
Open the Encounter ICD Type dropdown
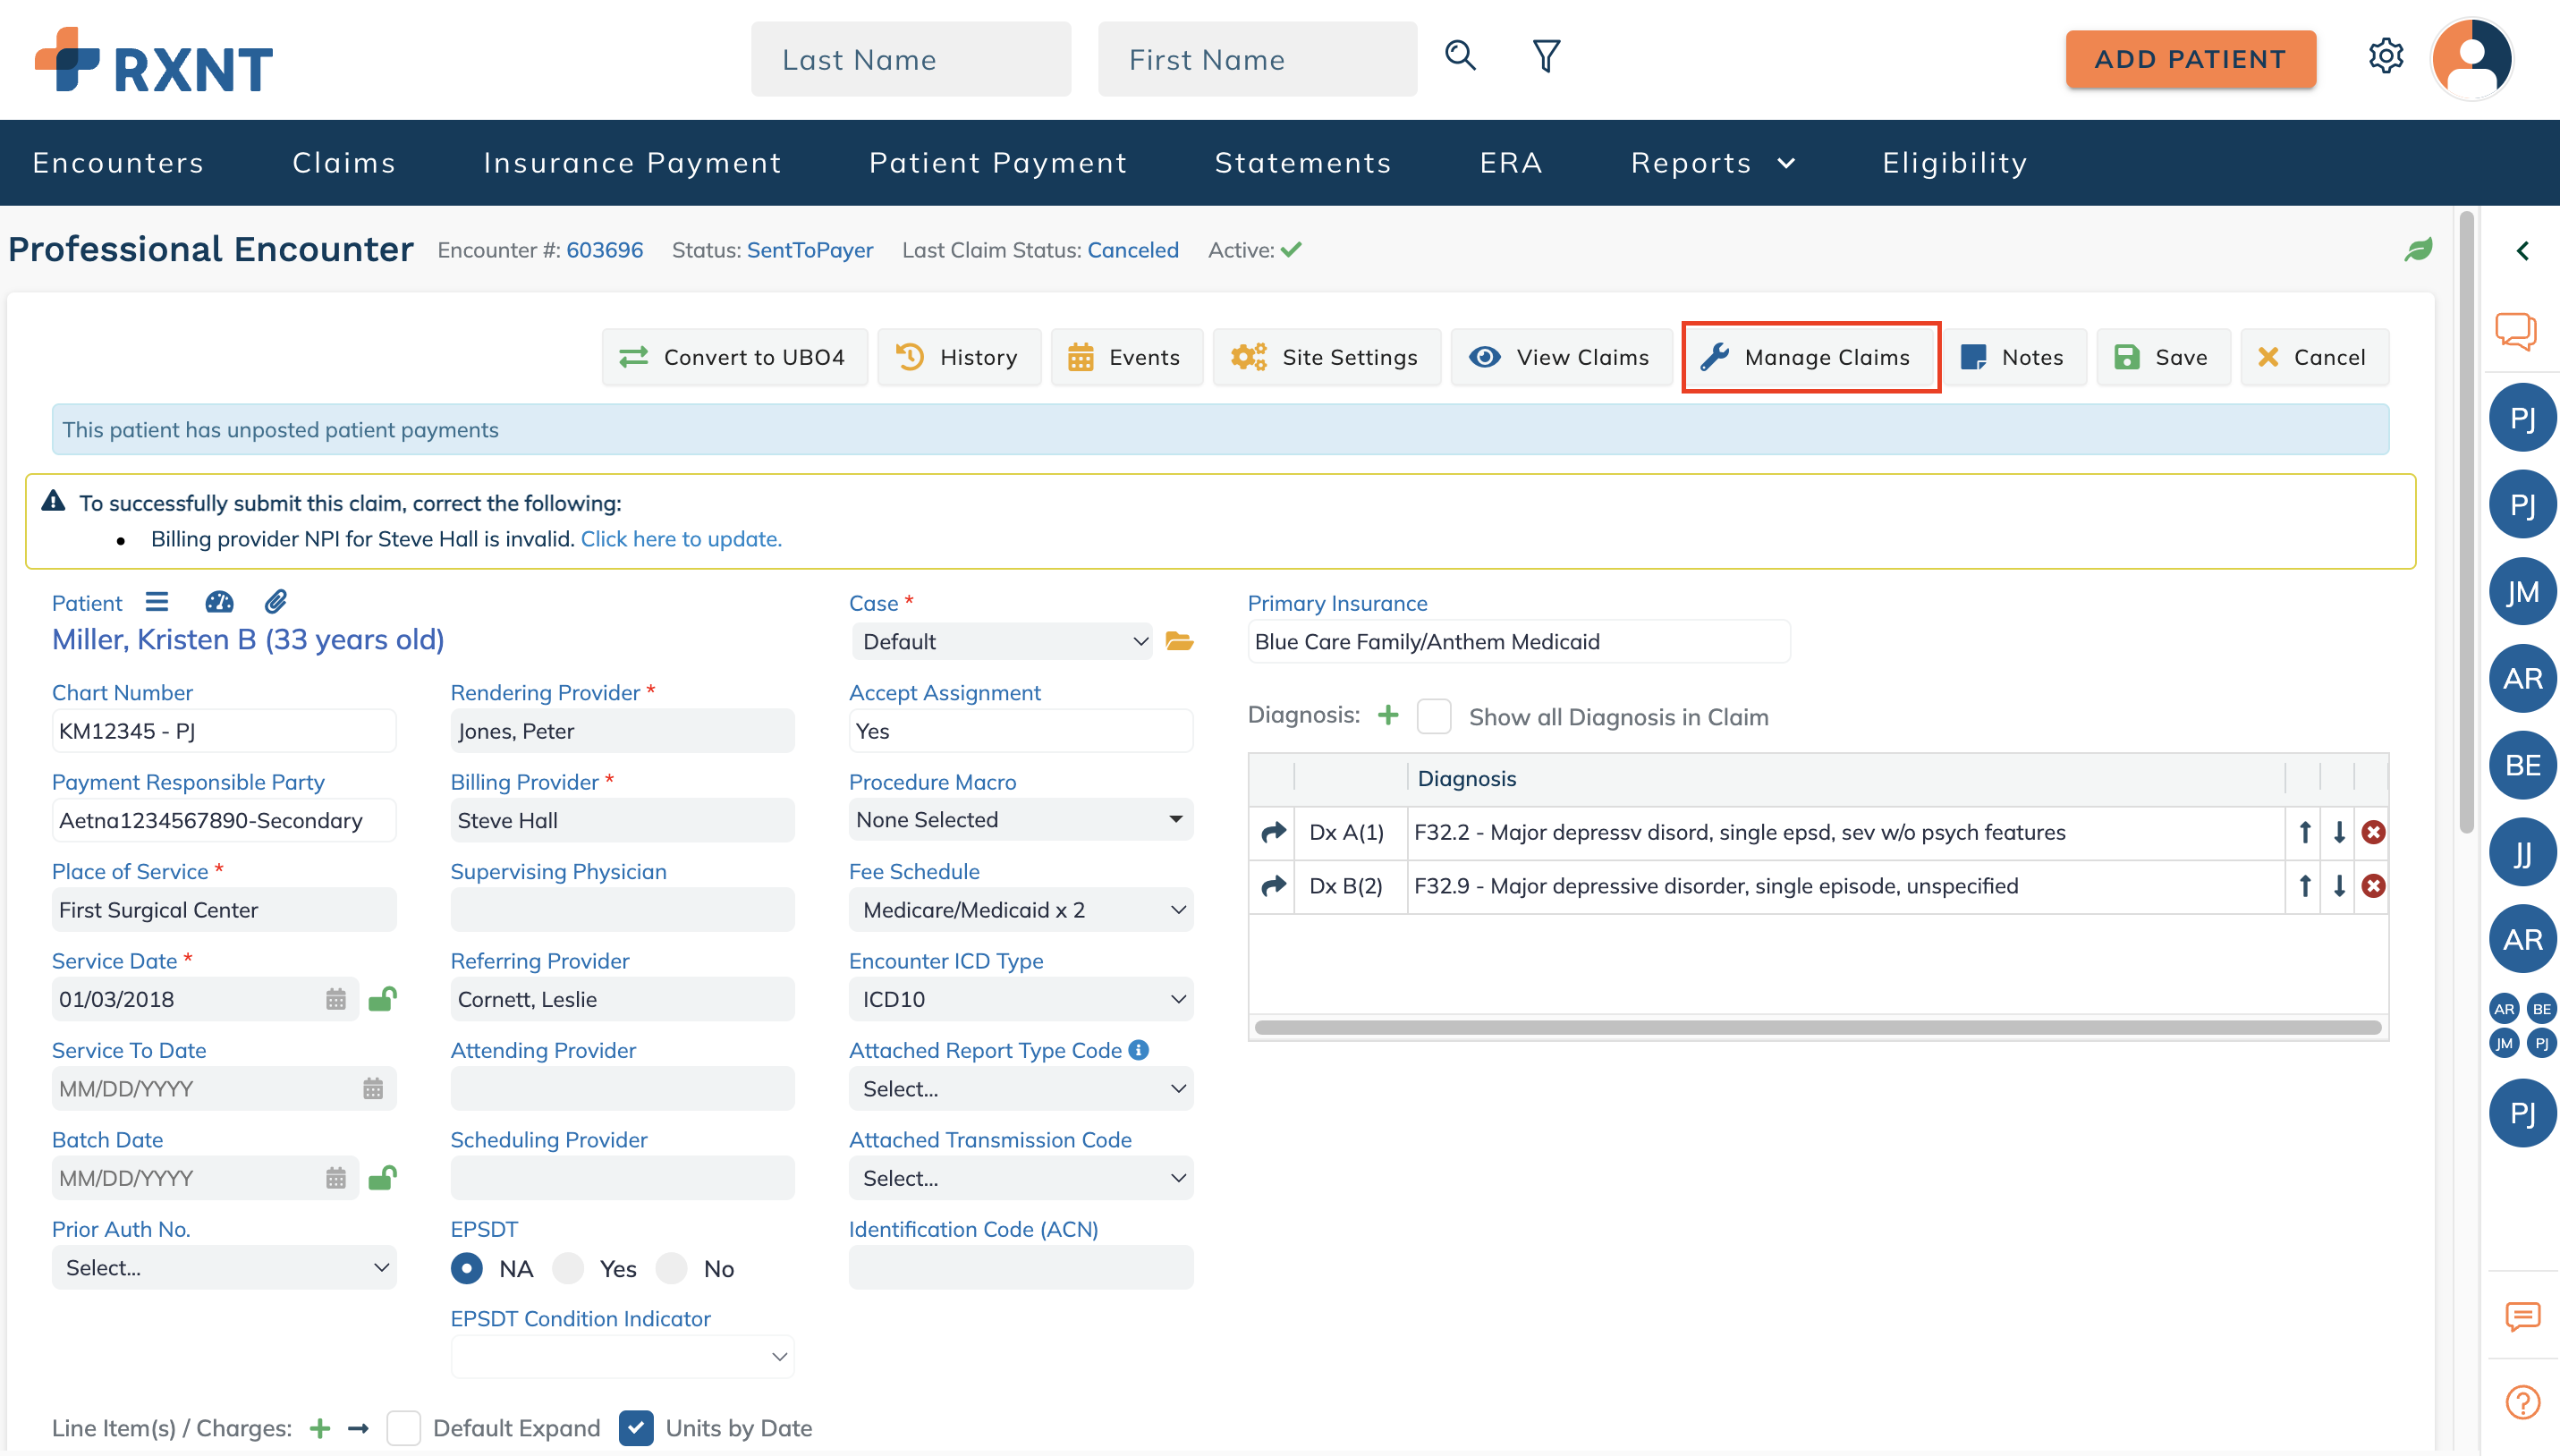tap(1020, 999)
